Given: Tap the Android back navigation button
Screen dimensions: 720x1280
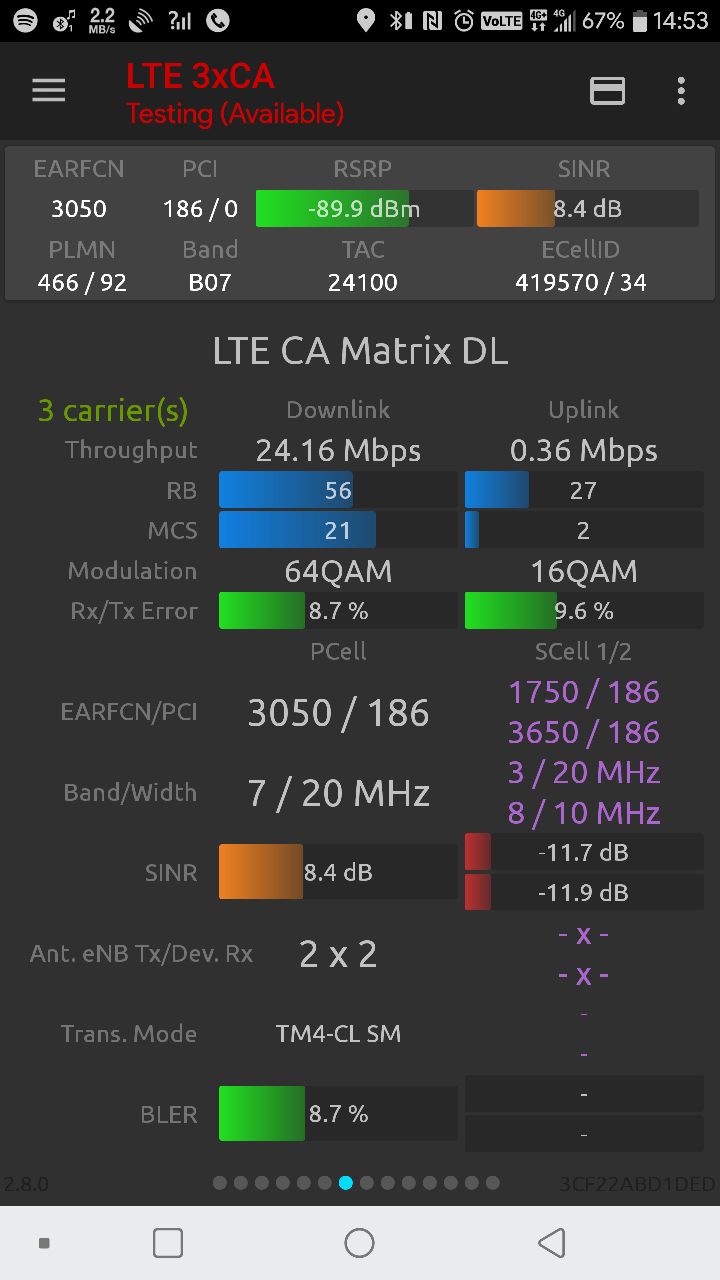Looking at the screenshot, I should (551, 1243).
